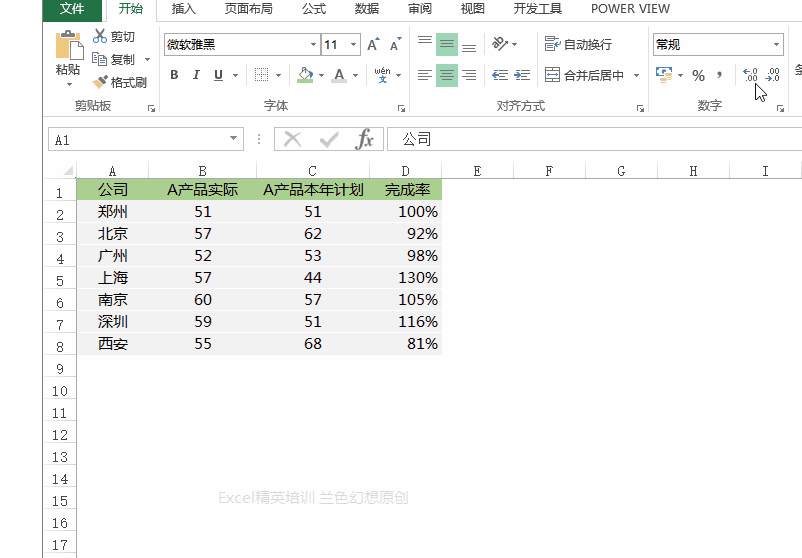
Task: Toggle Bold formatting
Action: pyautogui.click(x=174, y=75)
